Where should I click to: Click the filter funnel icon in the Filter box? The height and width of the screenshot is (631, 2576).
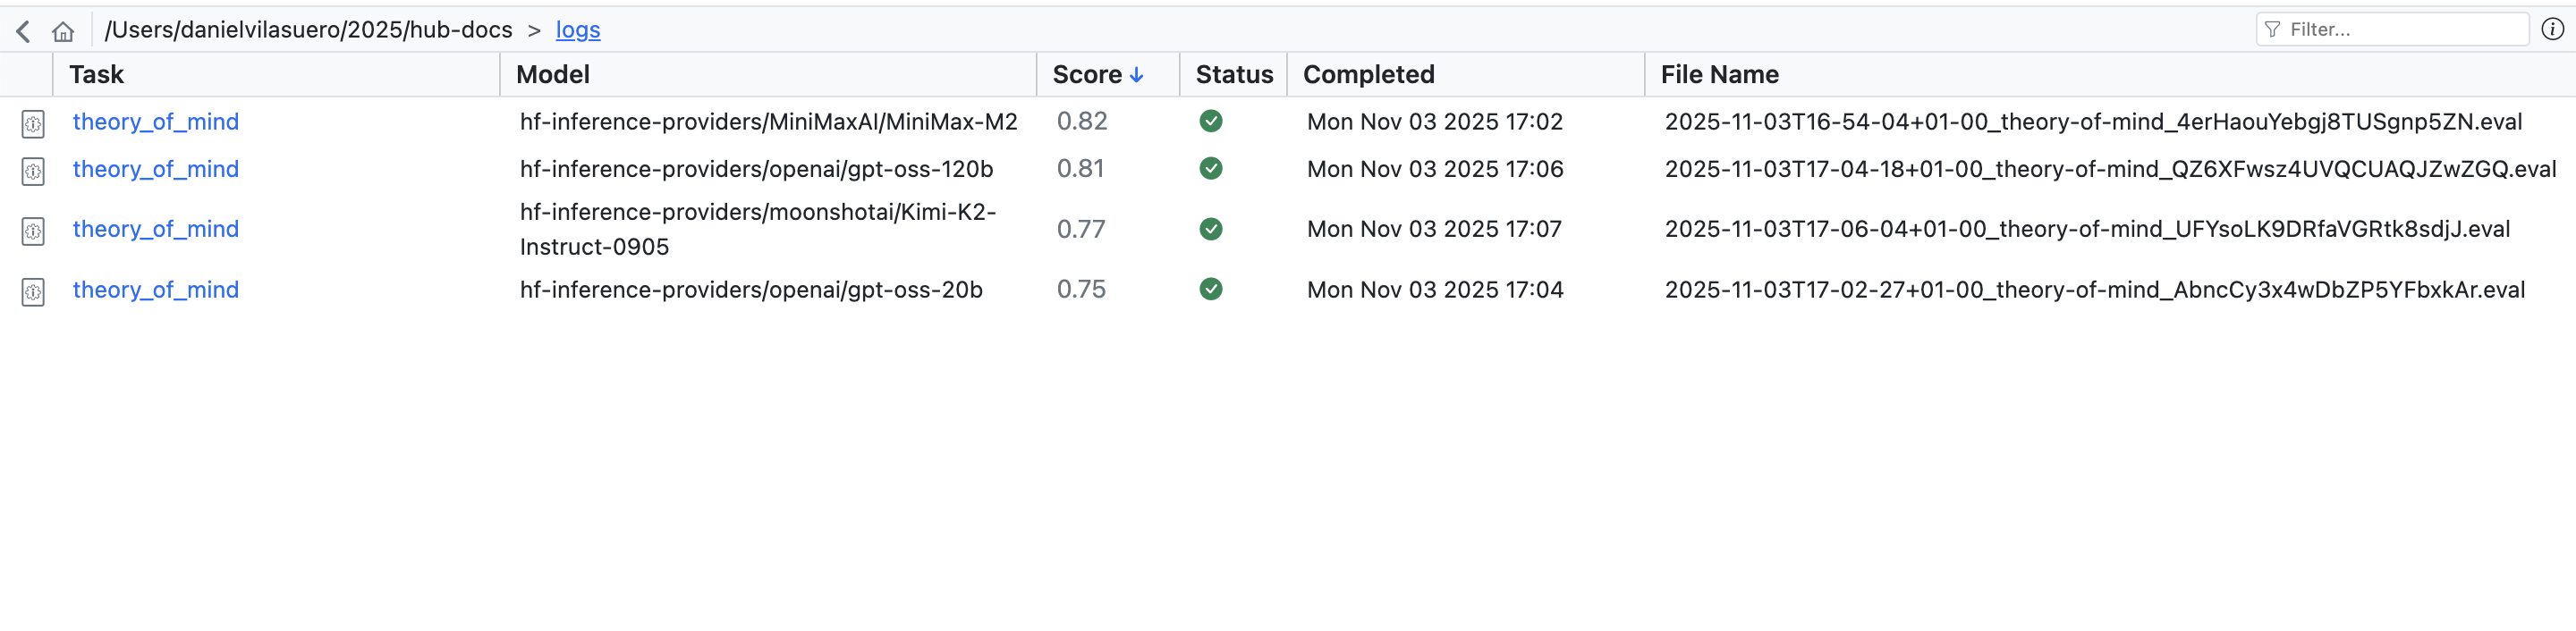point(2273,29)
